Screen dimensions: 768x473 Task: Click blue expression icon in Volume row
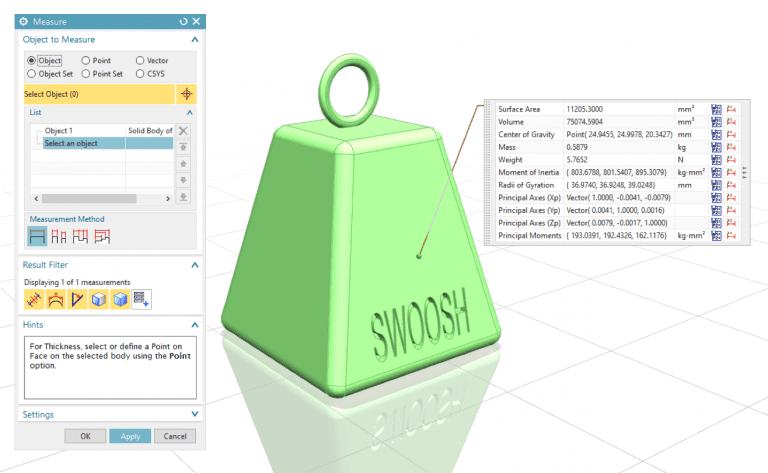click(x=716, y=122)
